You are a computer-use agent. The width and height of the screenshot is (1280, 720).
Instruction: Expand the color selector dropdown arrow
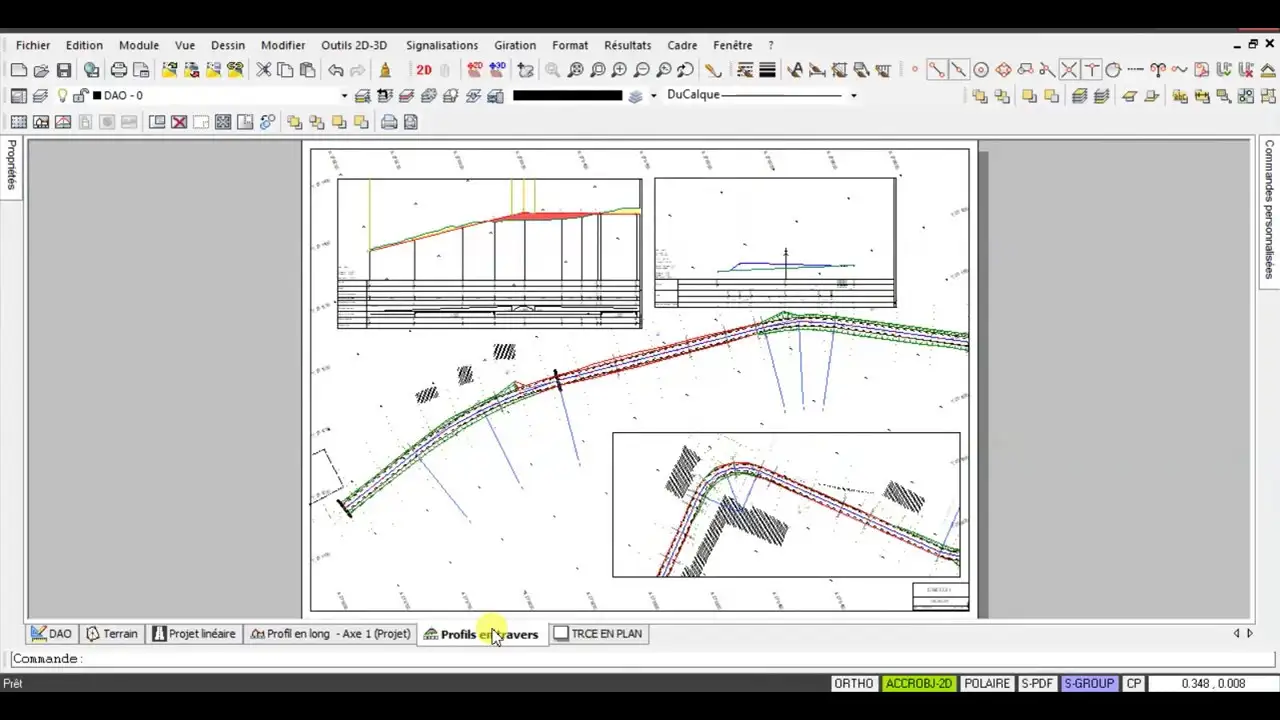click(x=654, y=96)
